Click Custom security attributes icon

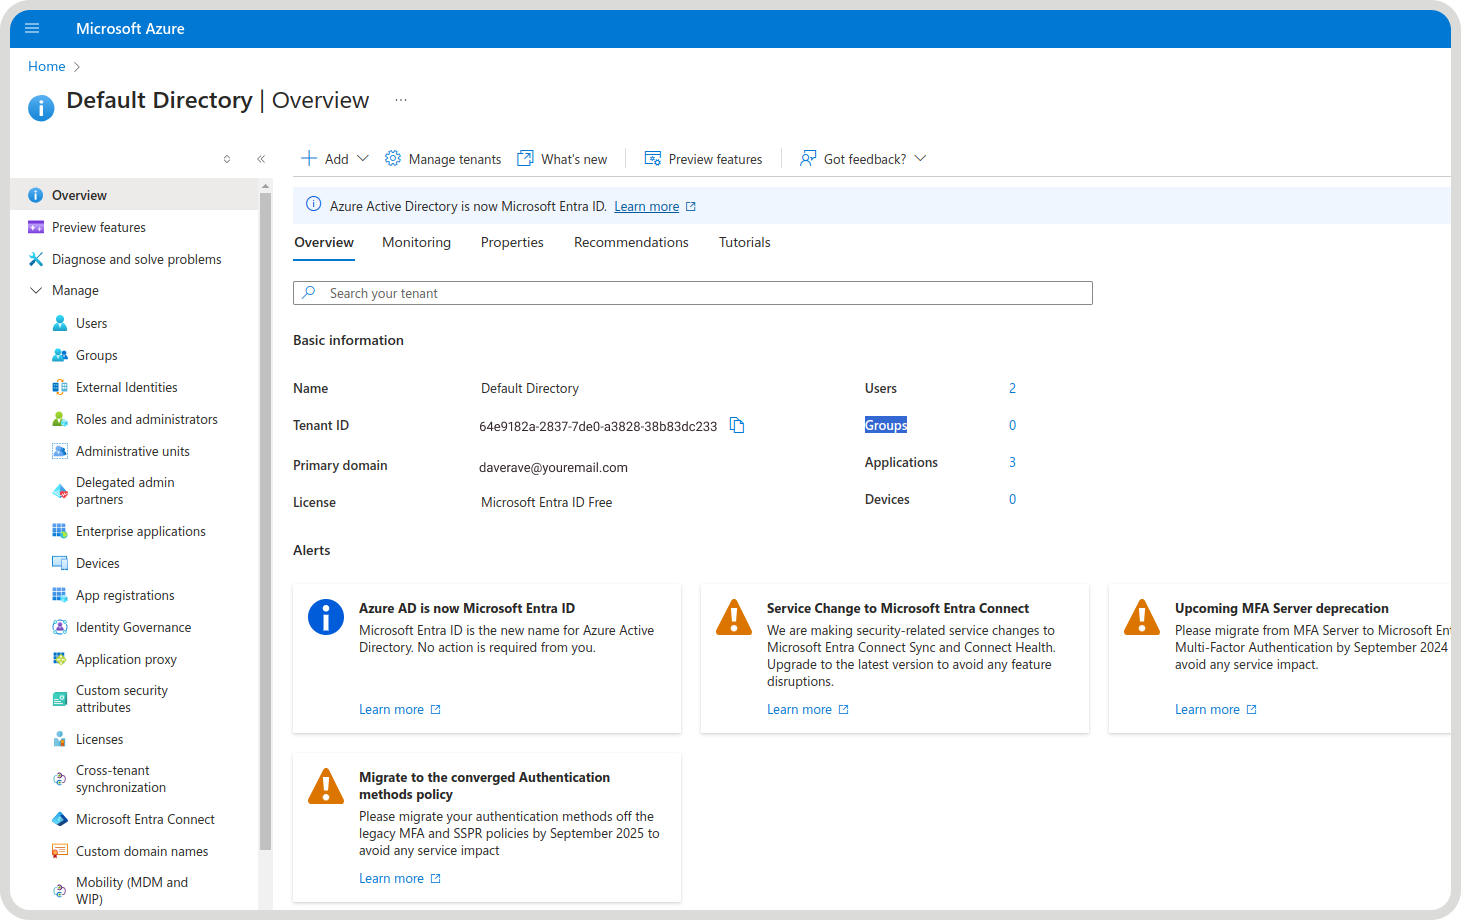[x=60, y=699]
